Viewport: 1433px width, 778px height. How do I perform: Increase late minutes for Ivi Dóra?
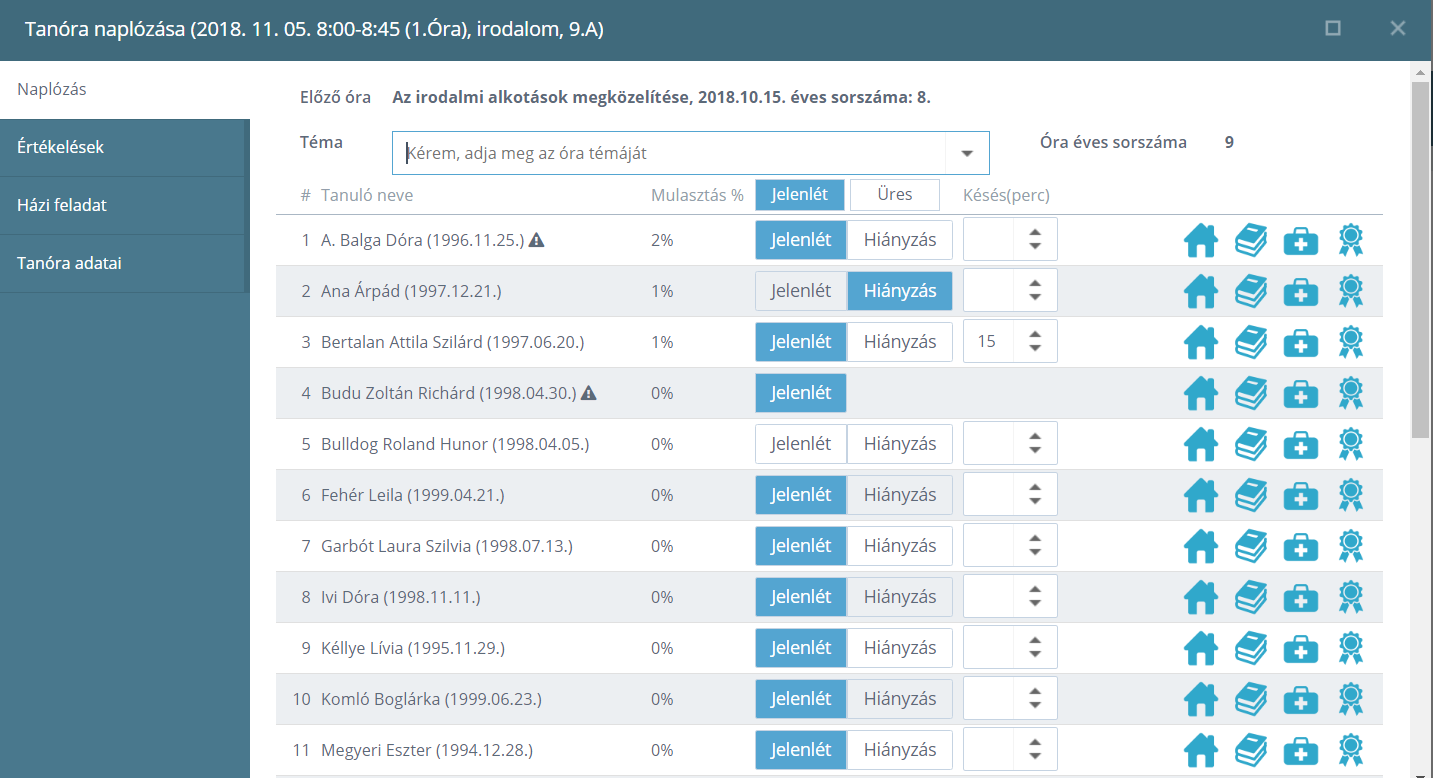pos(1035,589)
